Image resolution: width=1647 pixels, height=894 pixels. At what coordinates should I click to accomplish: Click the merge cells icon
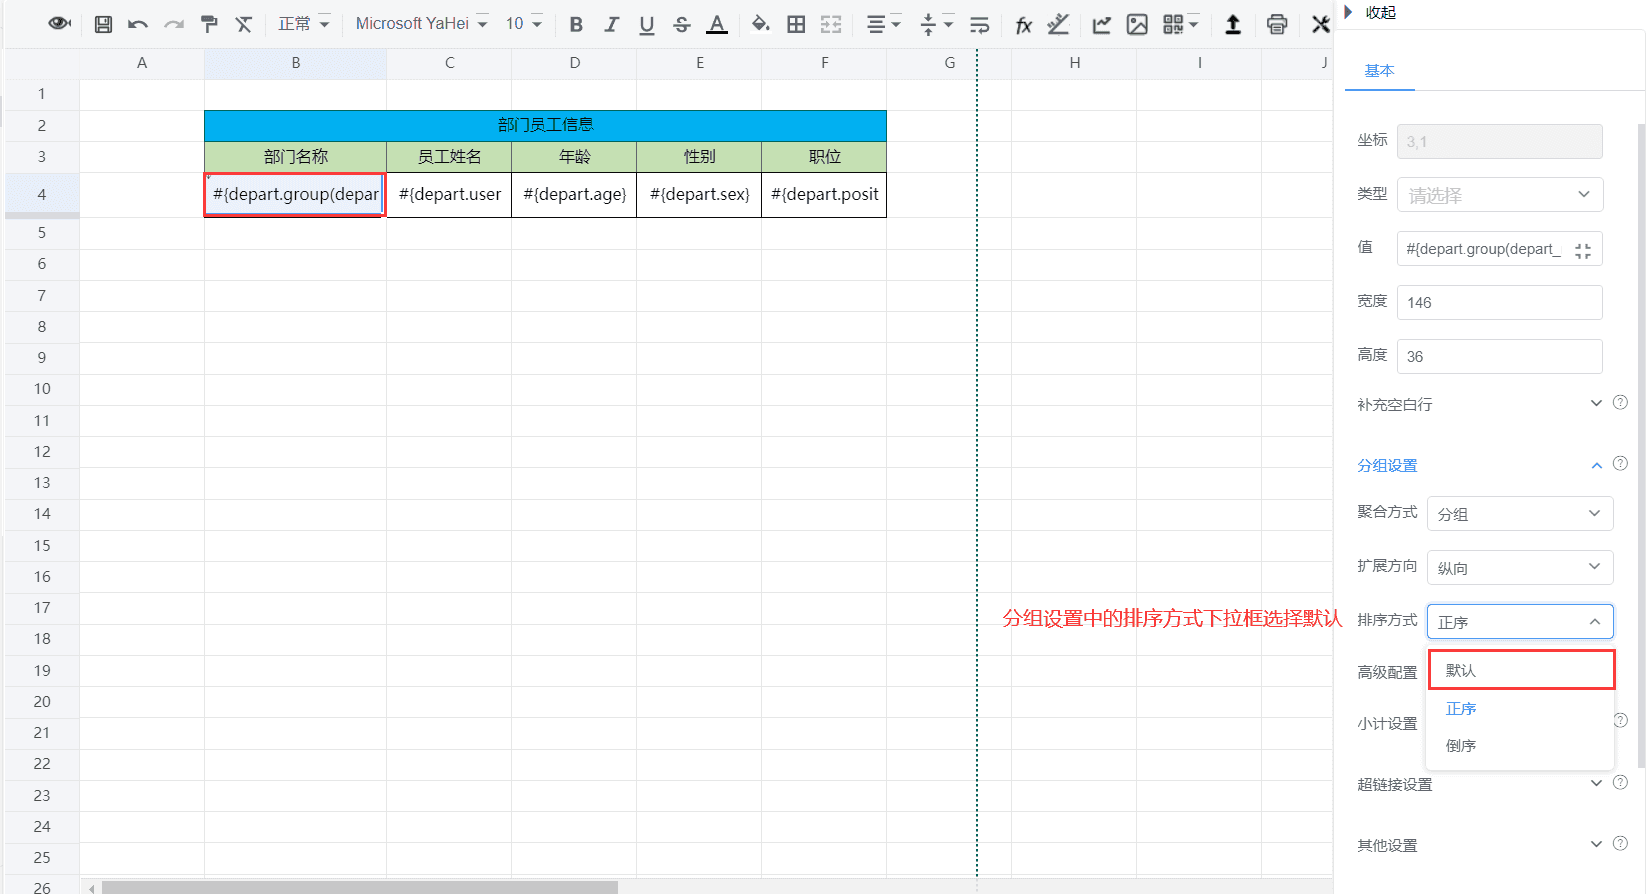pyautogui.click(x=831, y=24)
